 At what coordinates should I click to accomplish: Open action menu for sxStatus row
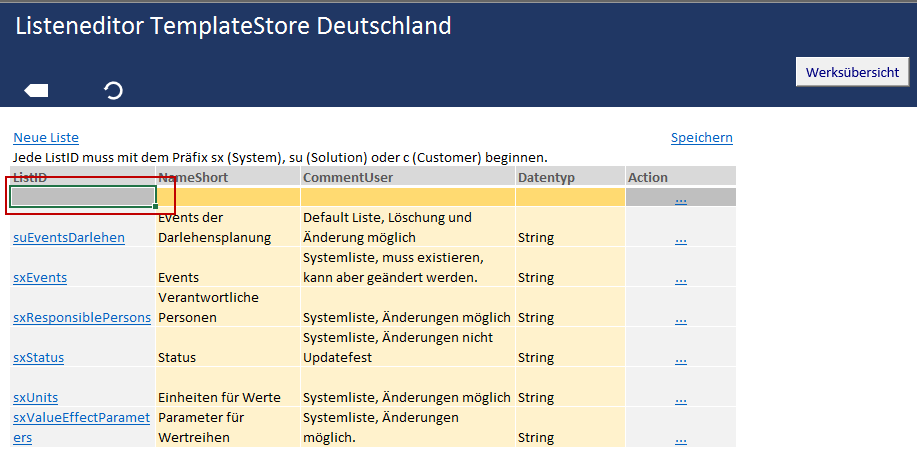[681, 358]
